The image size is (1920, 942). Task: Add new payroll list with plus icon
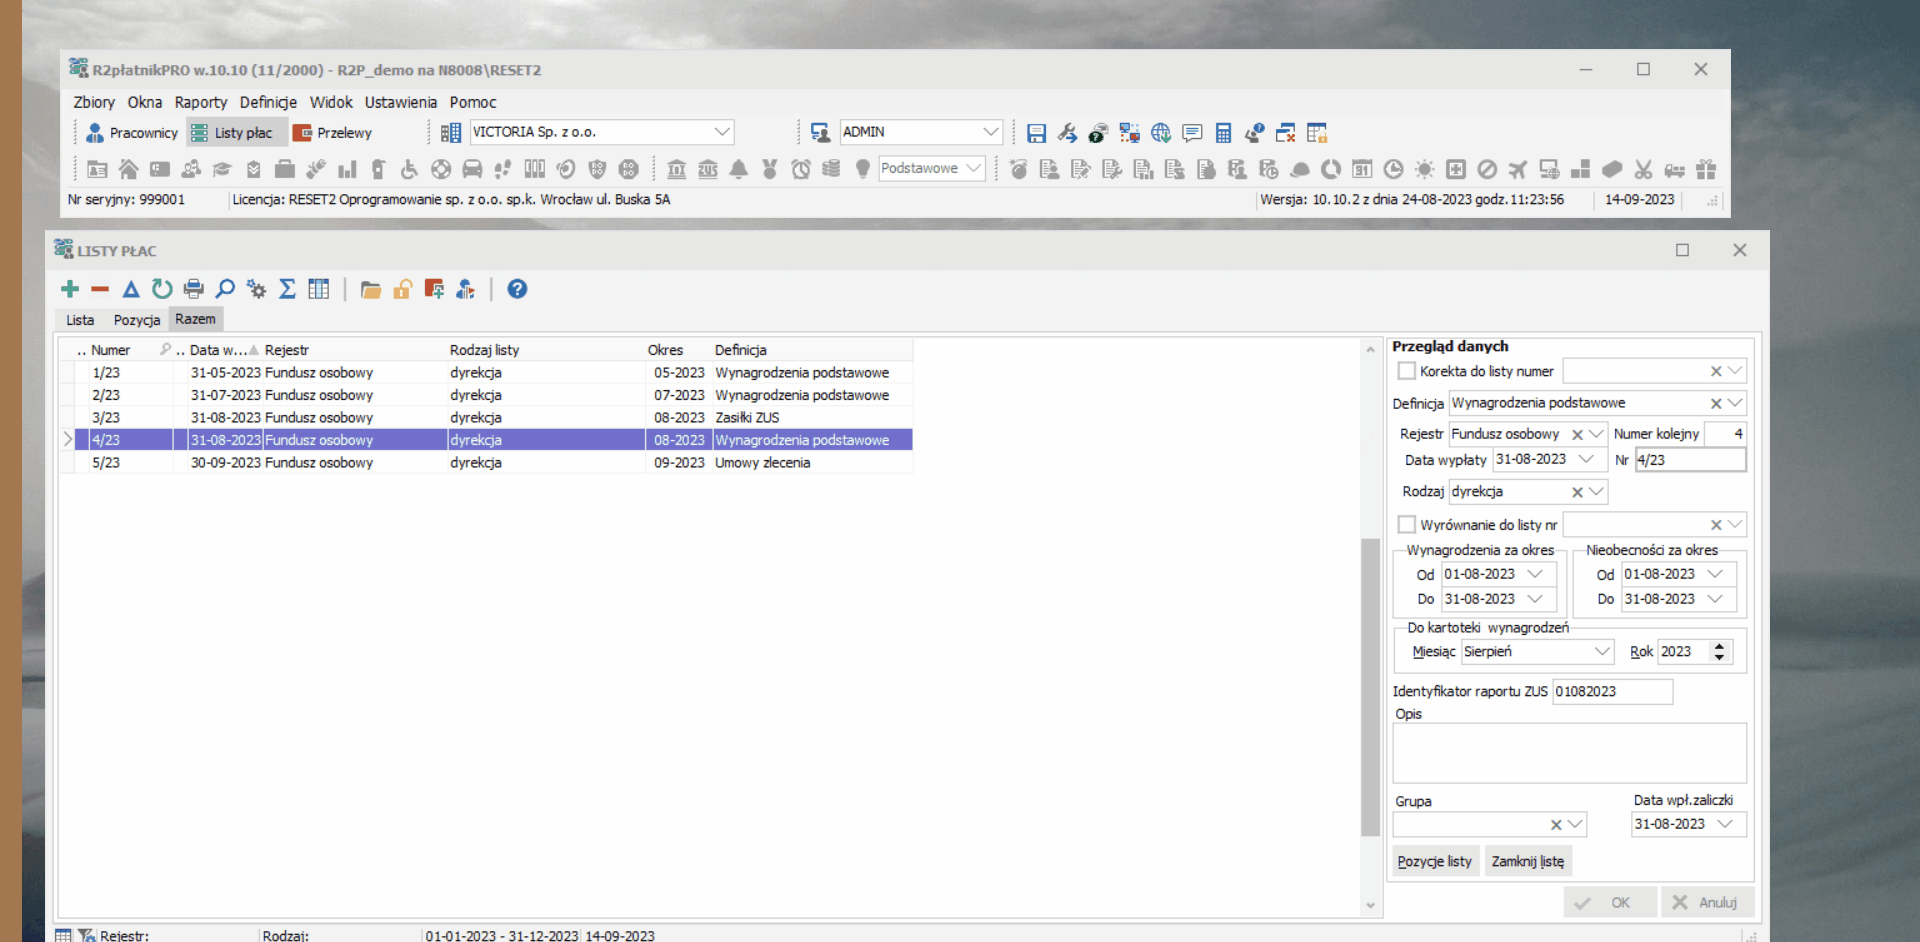[70, 289]
